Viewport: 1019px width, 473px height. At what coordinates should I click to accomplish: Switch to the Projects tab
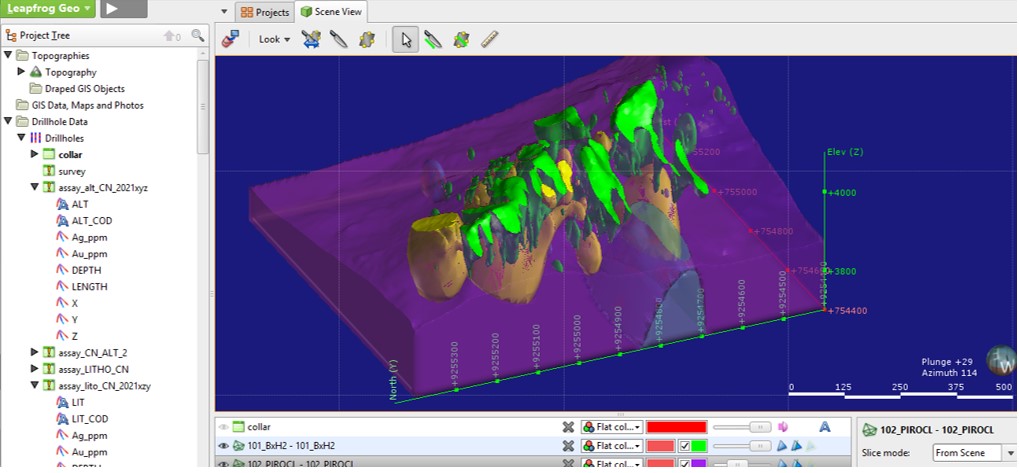point(265,12)
